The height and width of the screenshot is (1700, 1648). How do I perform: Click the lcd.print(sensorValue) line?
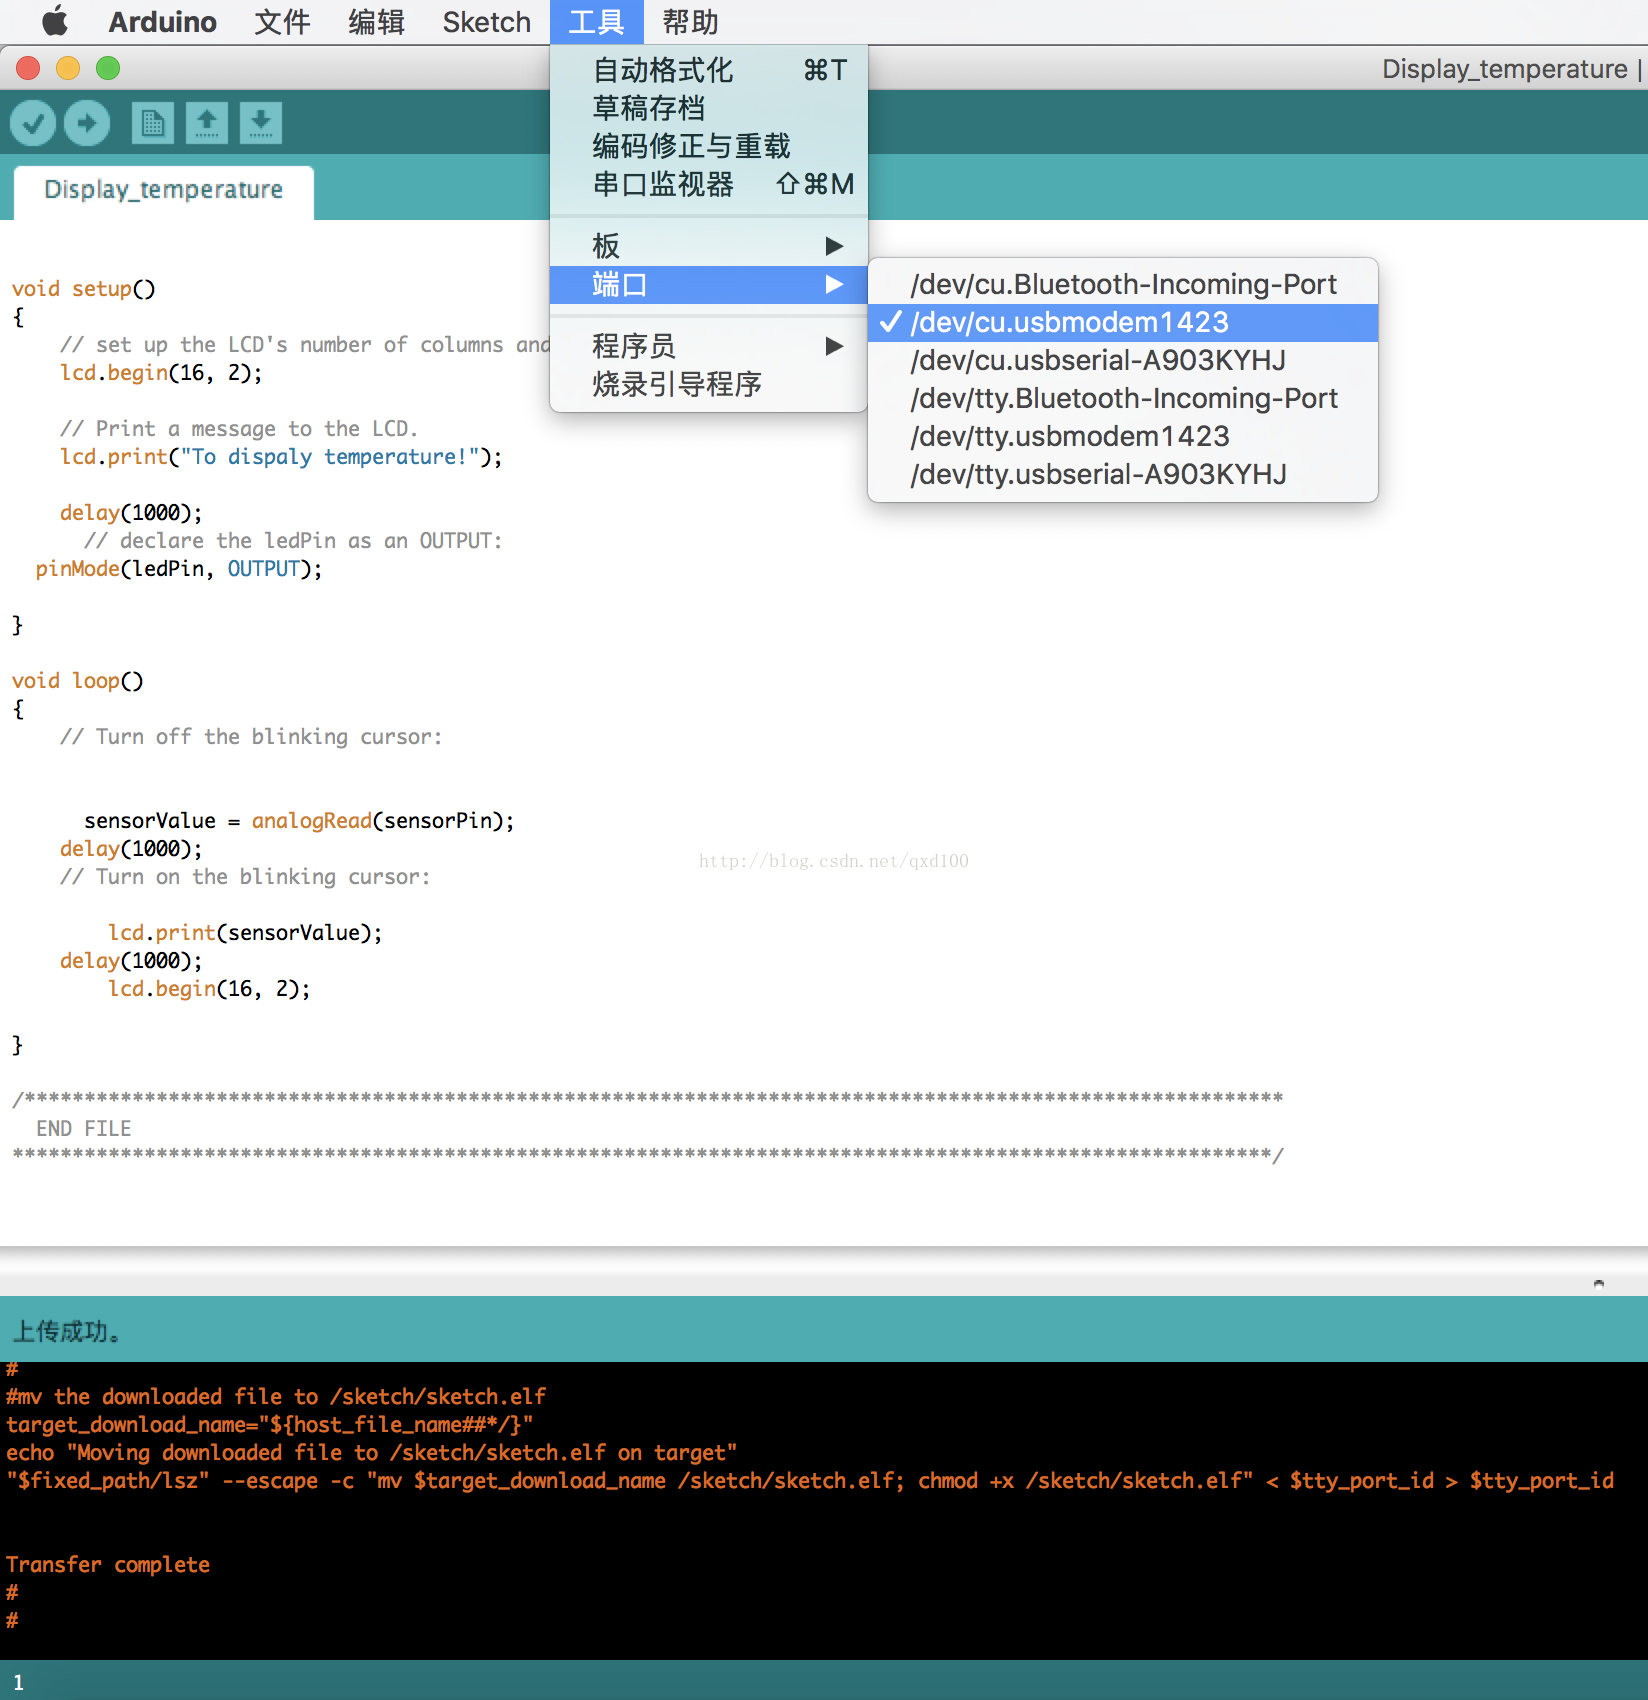[245, 933]
